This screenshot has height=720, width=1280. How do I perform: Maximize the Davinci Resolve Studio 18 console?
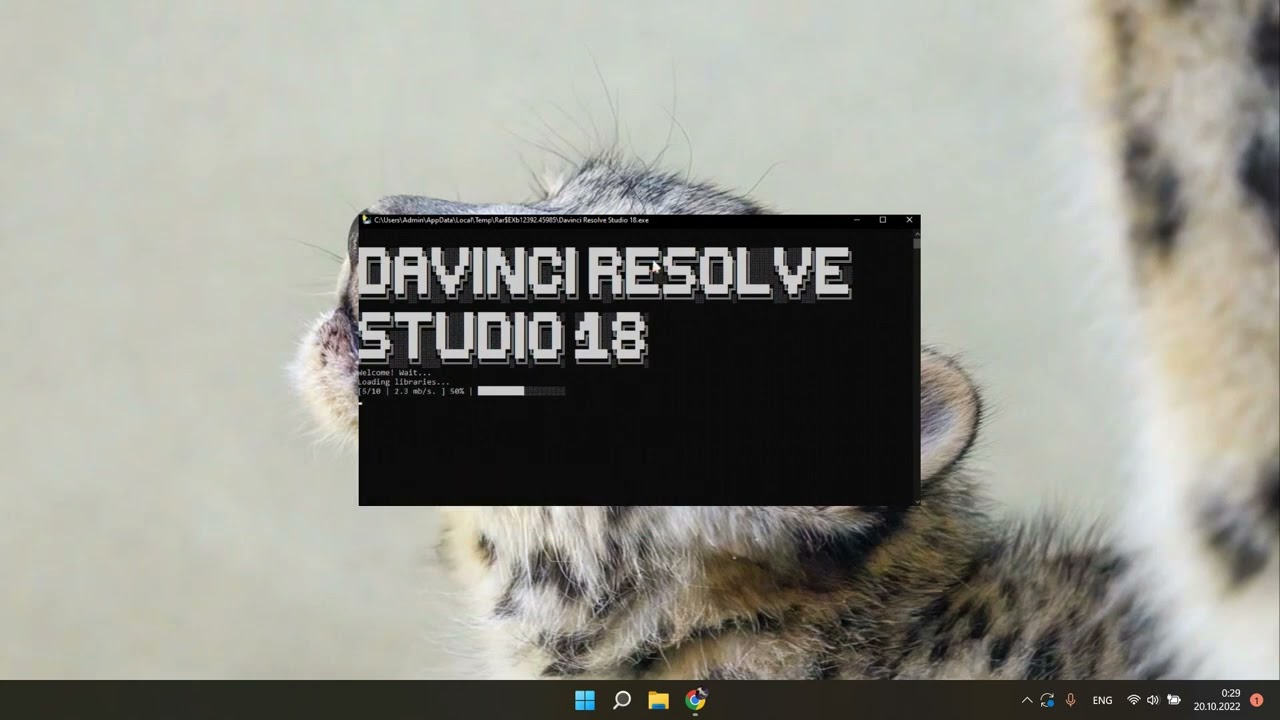coord(883,220)
